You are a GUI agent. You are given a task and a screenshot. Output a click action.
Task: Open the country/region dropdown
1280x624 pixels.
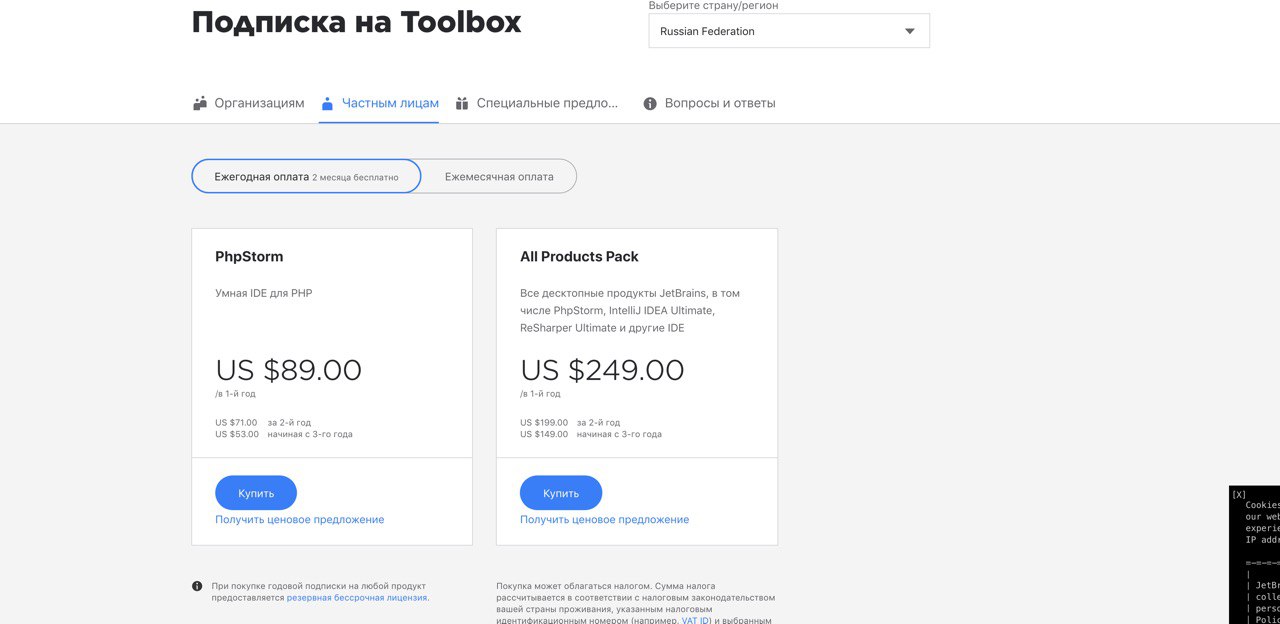[788, 31]
